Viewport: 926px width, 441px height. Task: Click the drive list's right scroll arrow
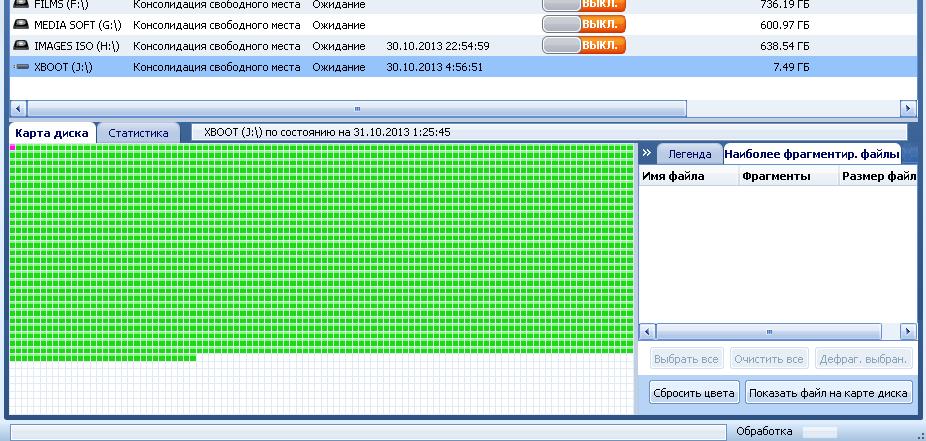tap(908, 109)
